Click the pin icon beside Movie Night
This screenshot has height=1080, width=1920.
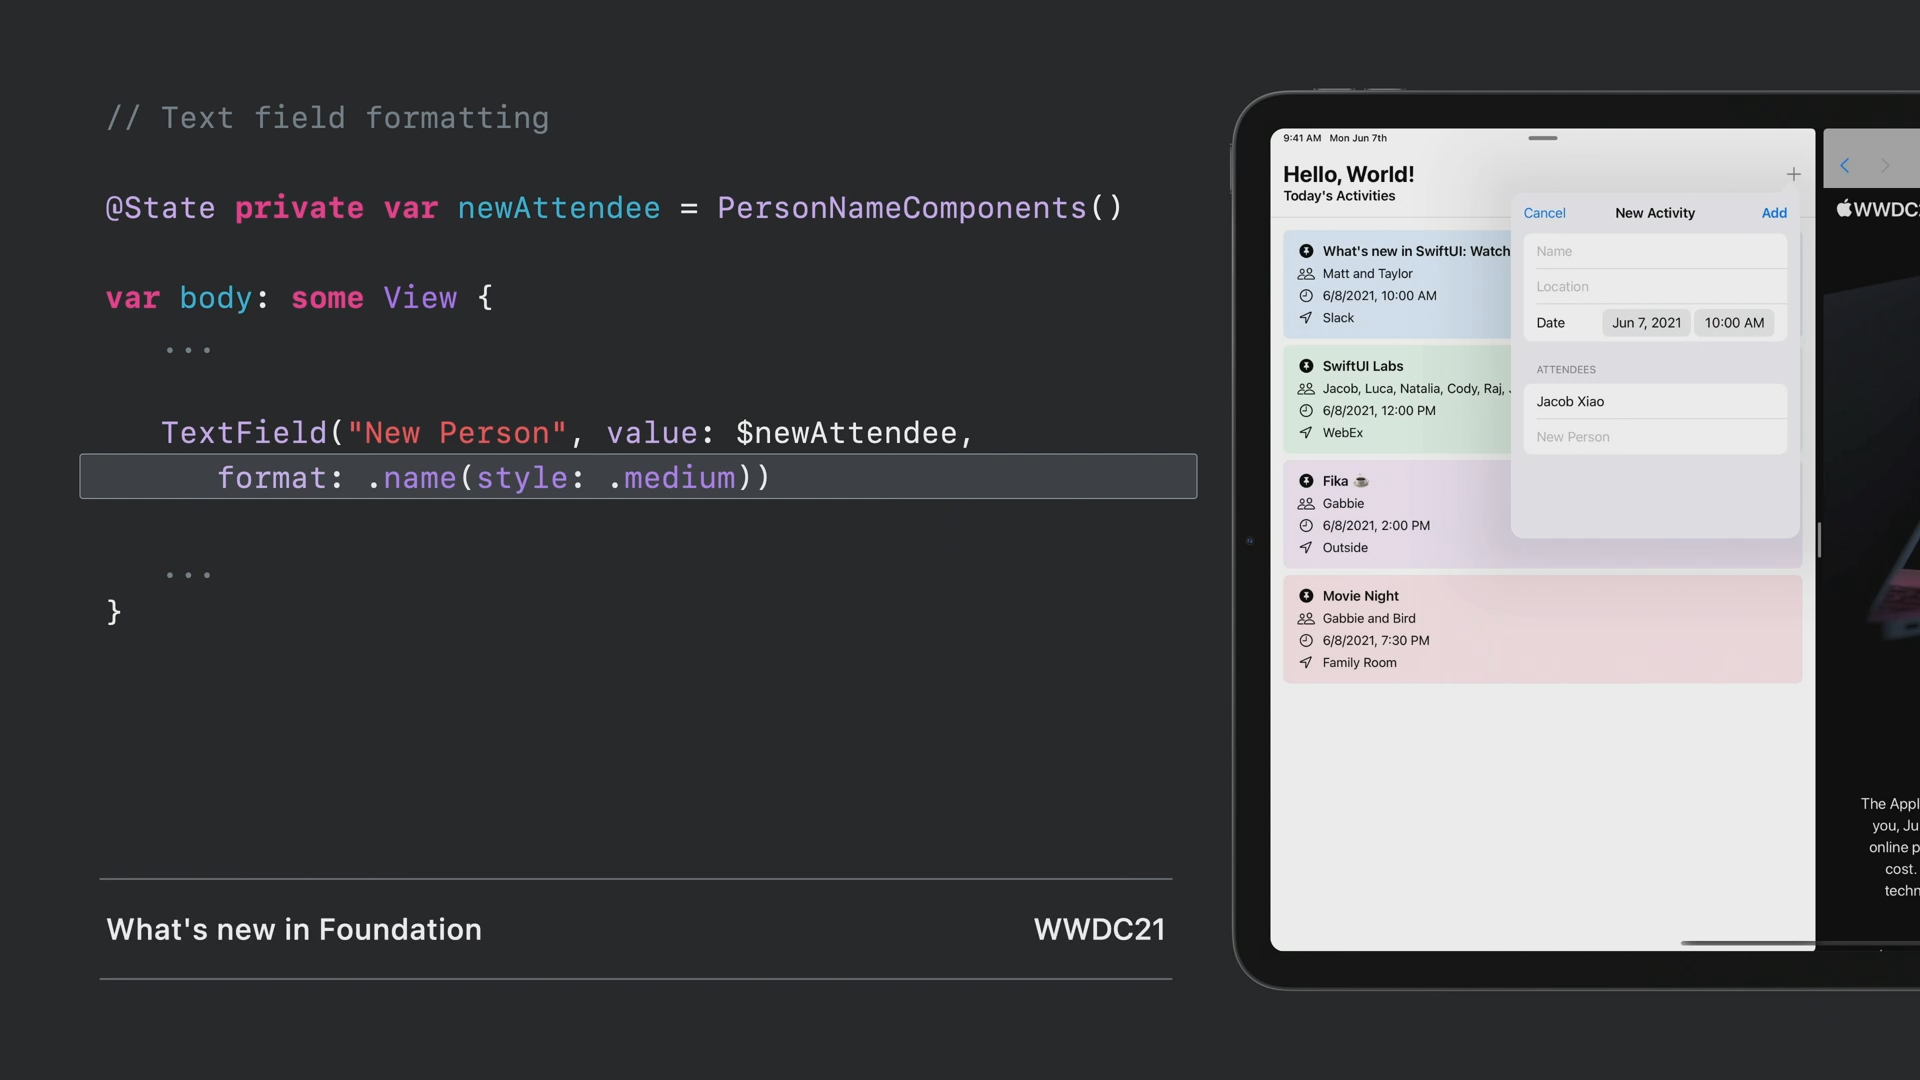click(x=1306, y=596)
